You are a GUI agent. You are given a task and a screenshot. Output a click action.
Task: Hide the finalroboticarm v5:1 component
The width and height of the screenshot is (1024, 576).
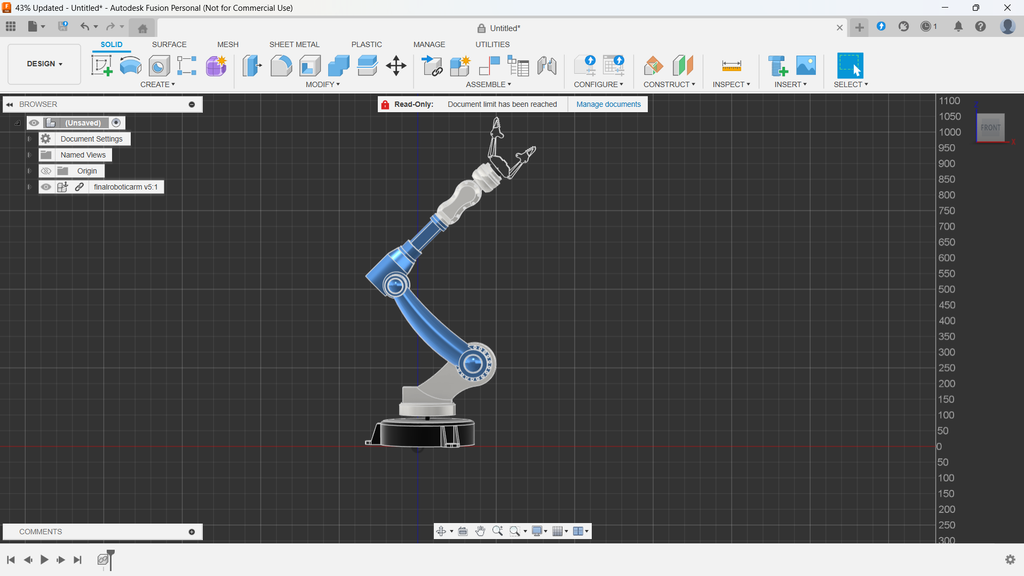(x=46, y=187)
